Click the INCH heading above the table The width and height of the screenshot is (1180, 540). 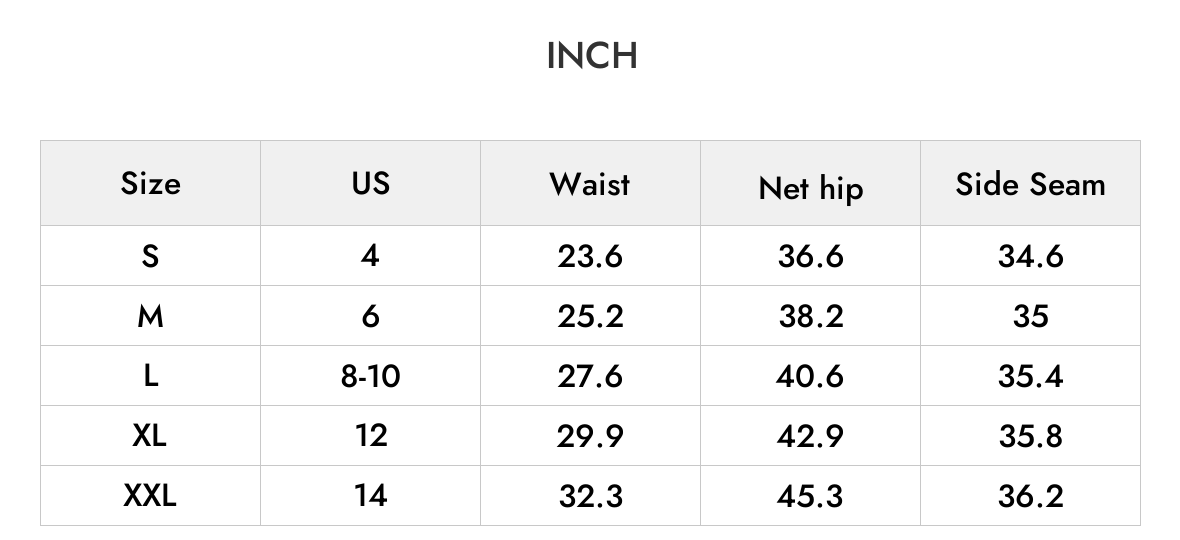[x=592, y=56]
